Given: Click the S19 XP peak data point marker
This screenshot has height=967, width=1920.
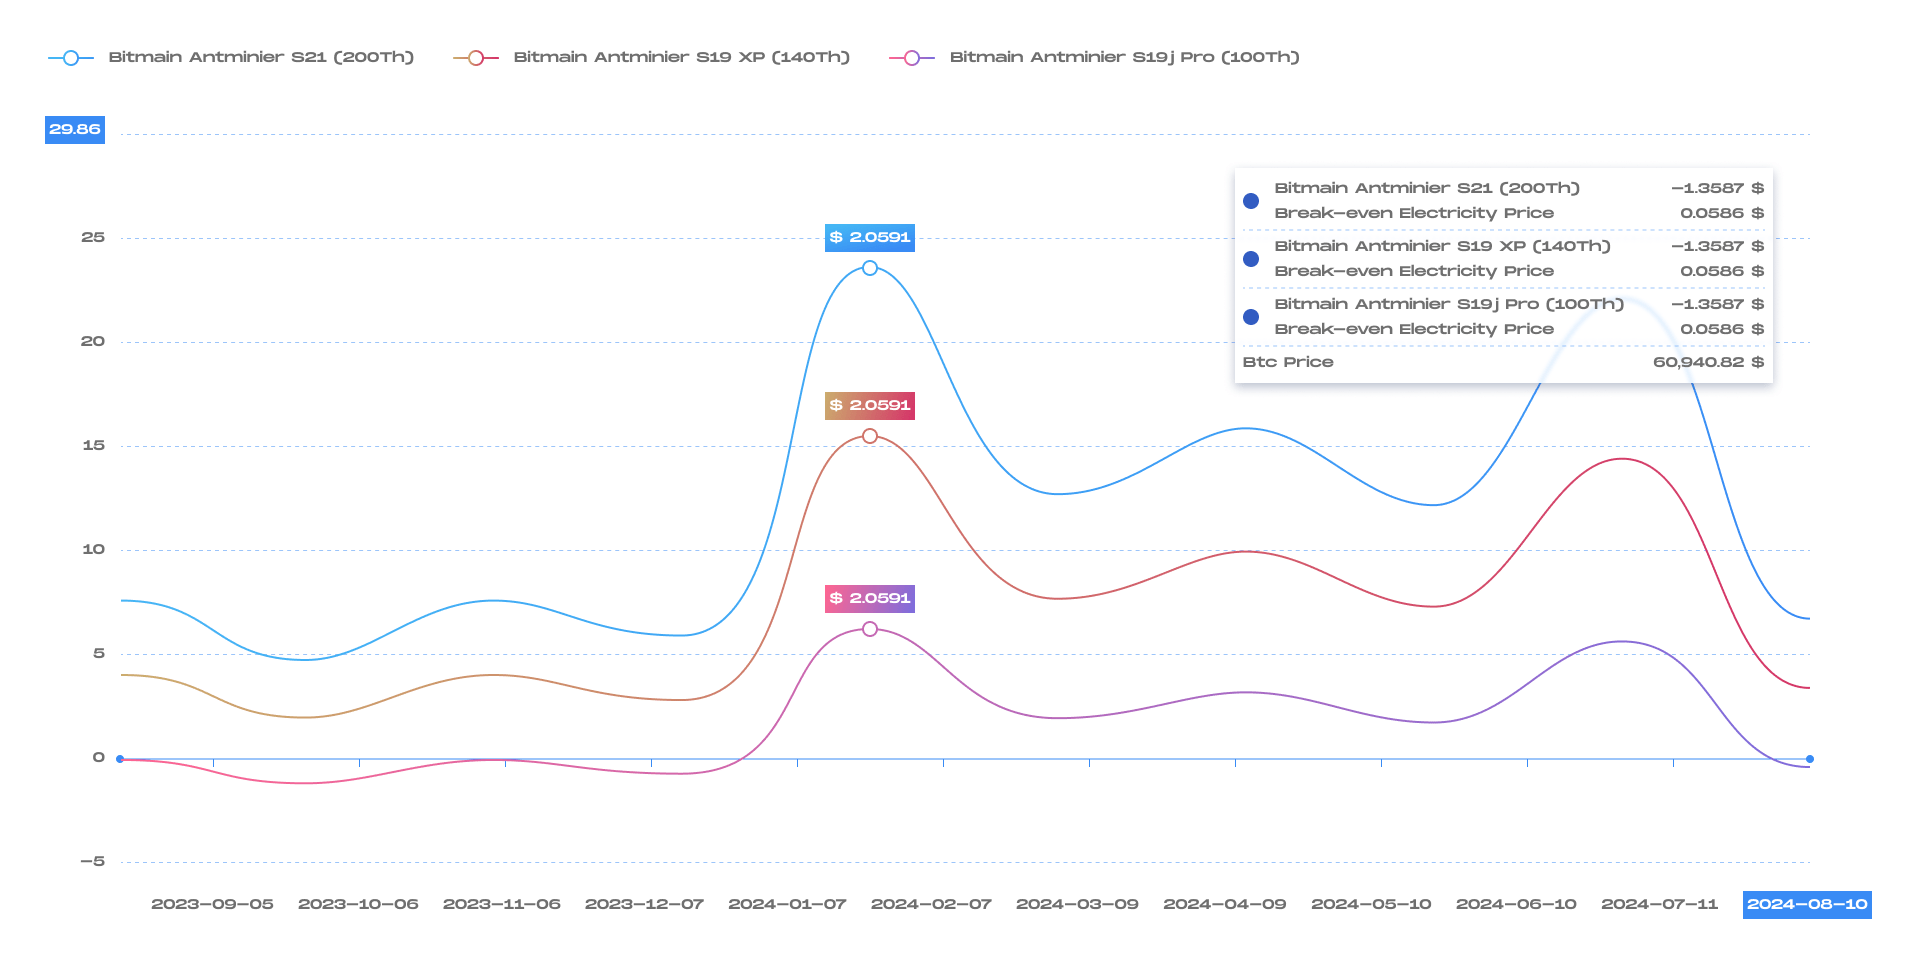Looking at the screenshot, I should (x=870, y=436).
